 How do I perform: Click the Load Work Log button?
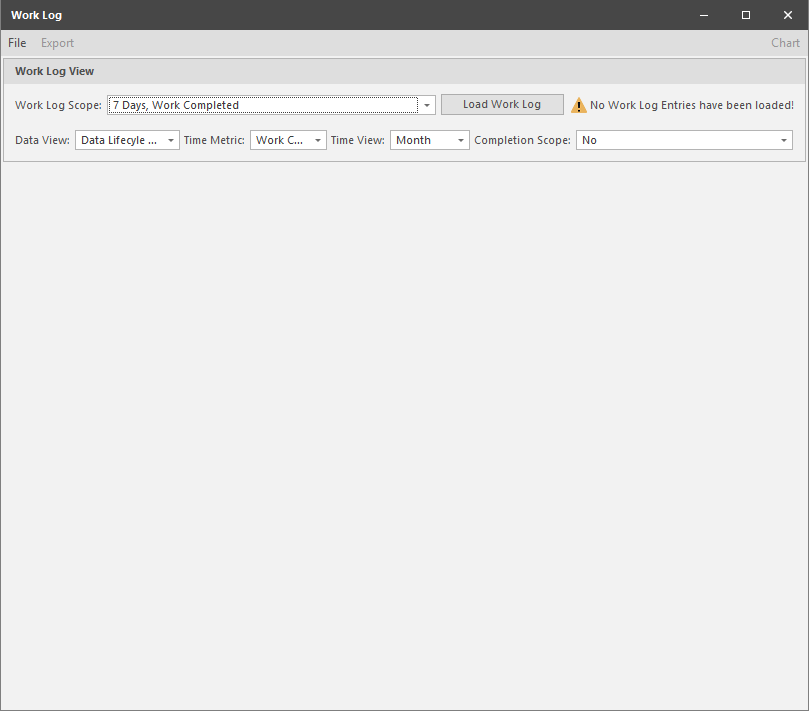[502, 104]
